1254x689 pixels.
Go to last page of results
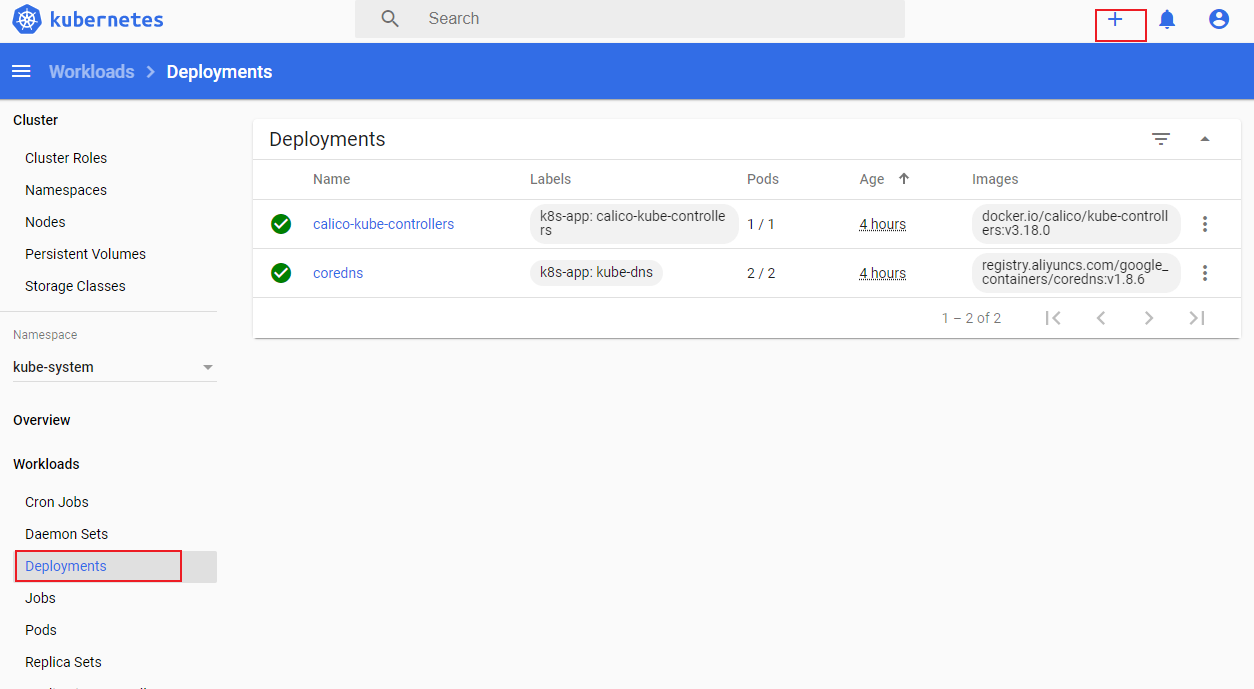pyautogui.click(x=1197, y=318)
